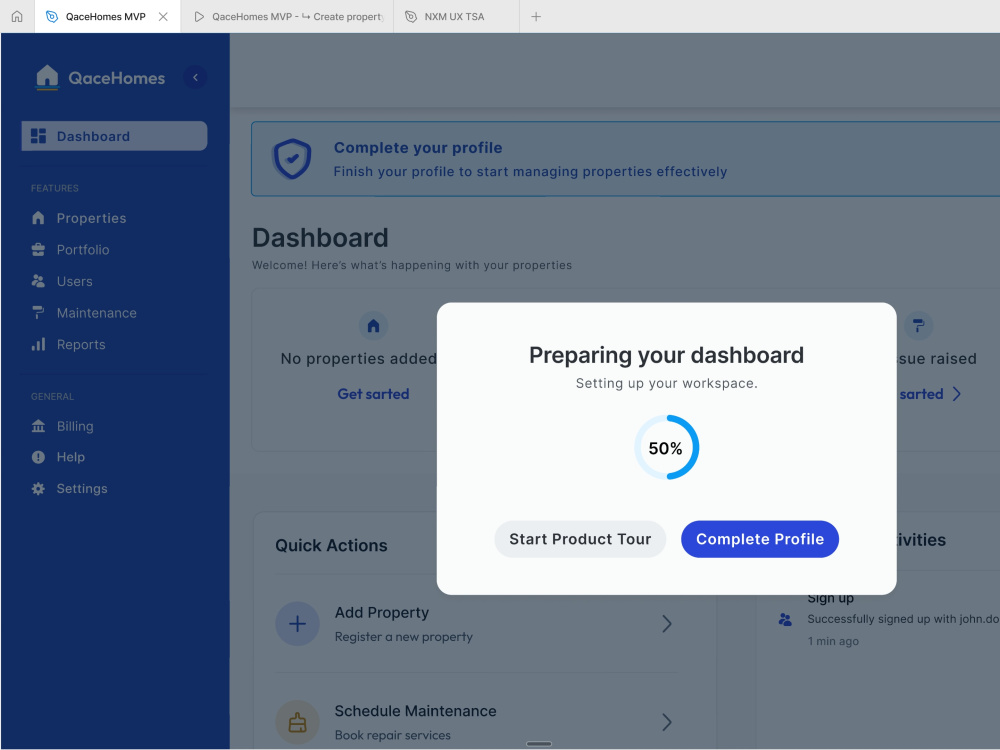The width and height of the screenshot is (1000, 750).
Task: Click the Settings gear icon
Action: pyautogui.click(x=38, y=489)
